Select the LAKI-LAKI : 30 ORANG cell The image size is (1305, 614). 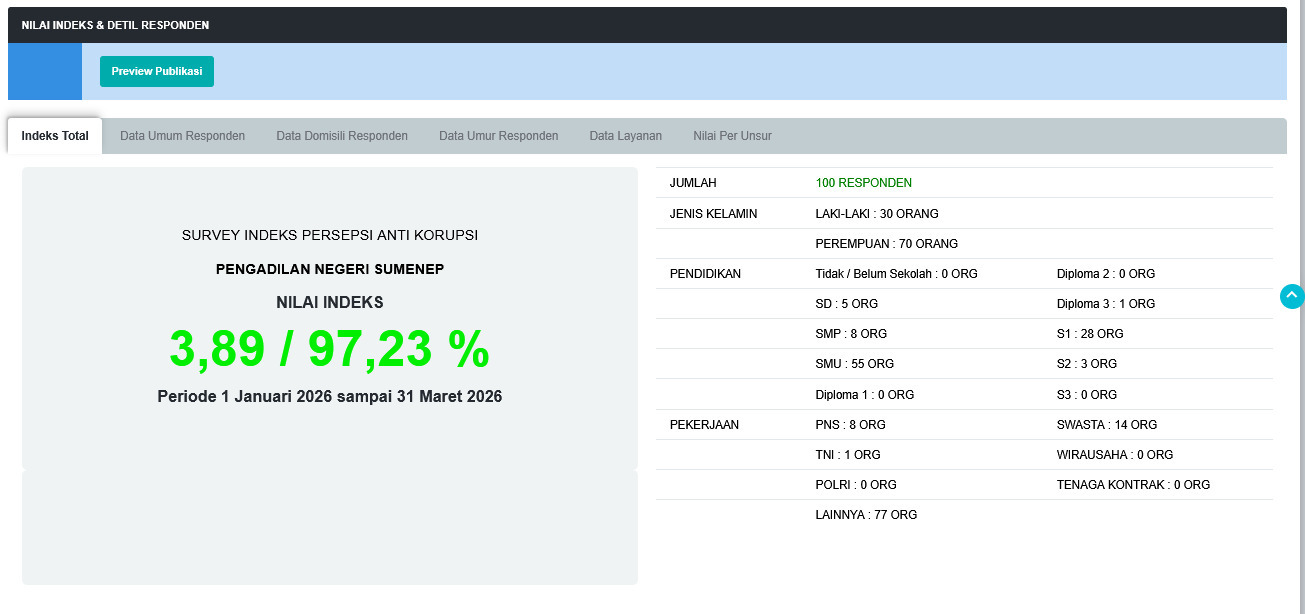877,213
